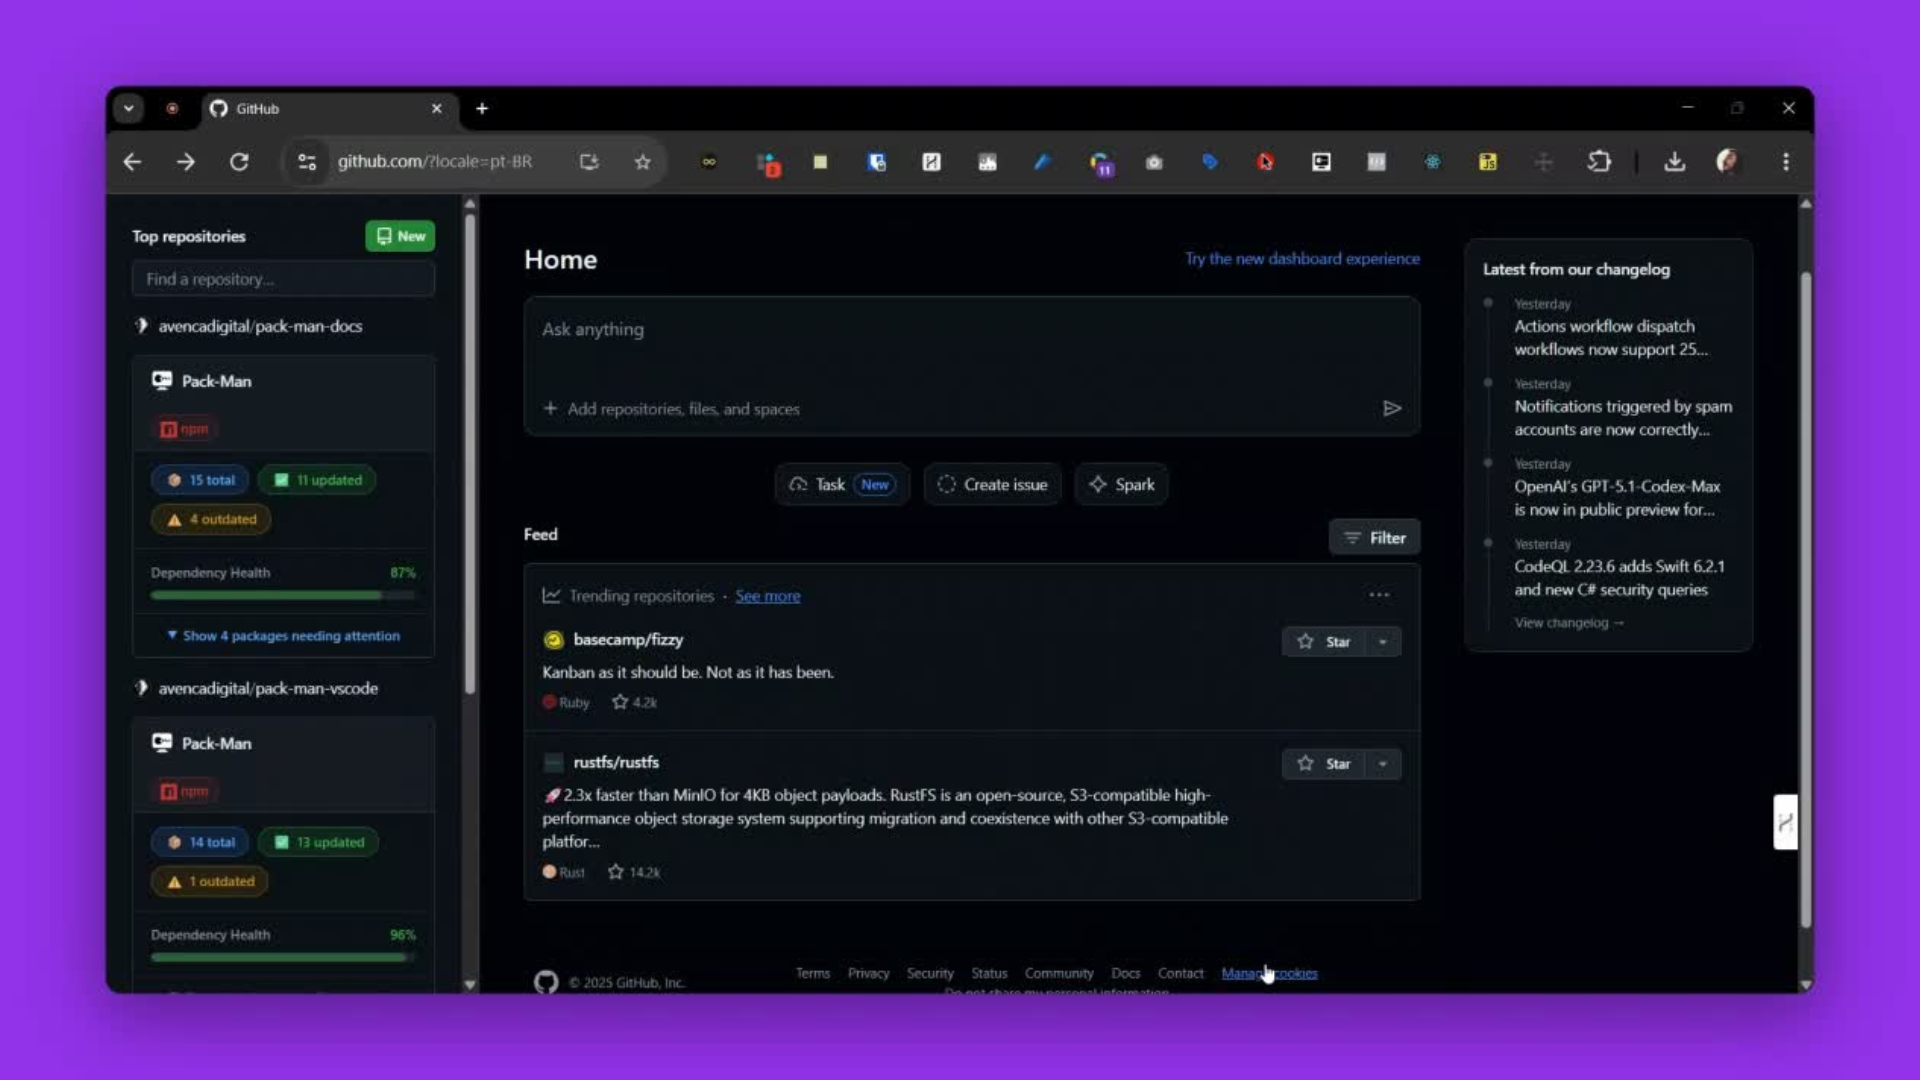The image size is (1920, 1080).
Task: Reload the page with the refresh icon
Action: tap(239, 162)
